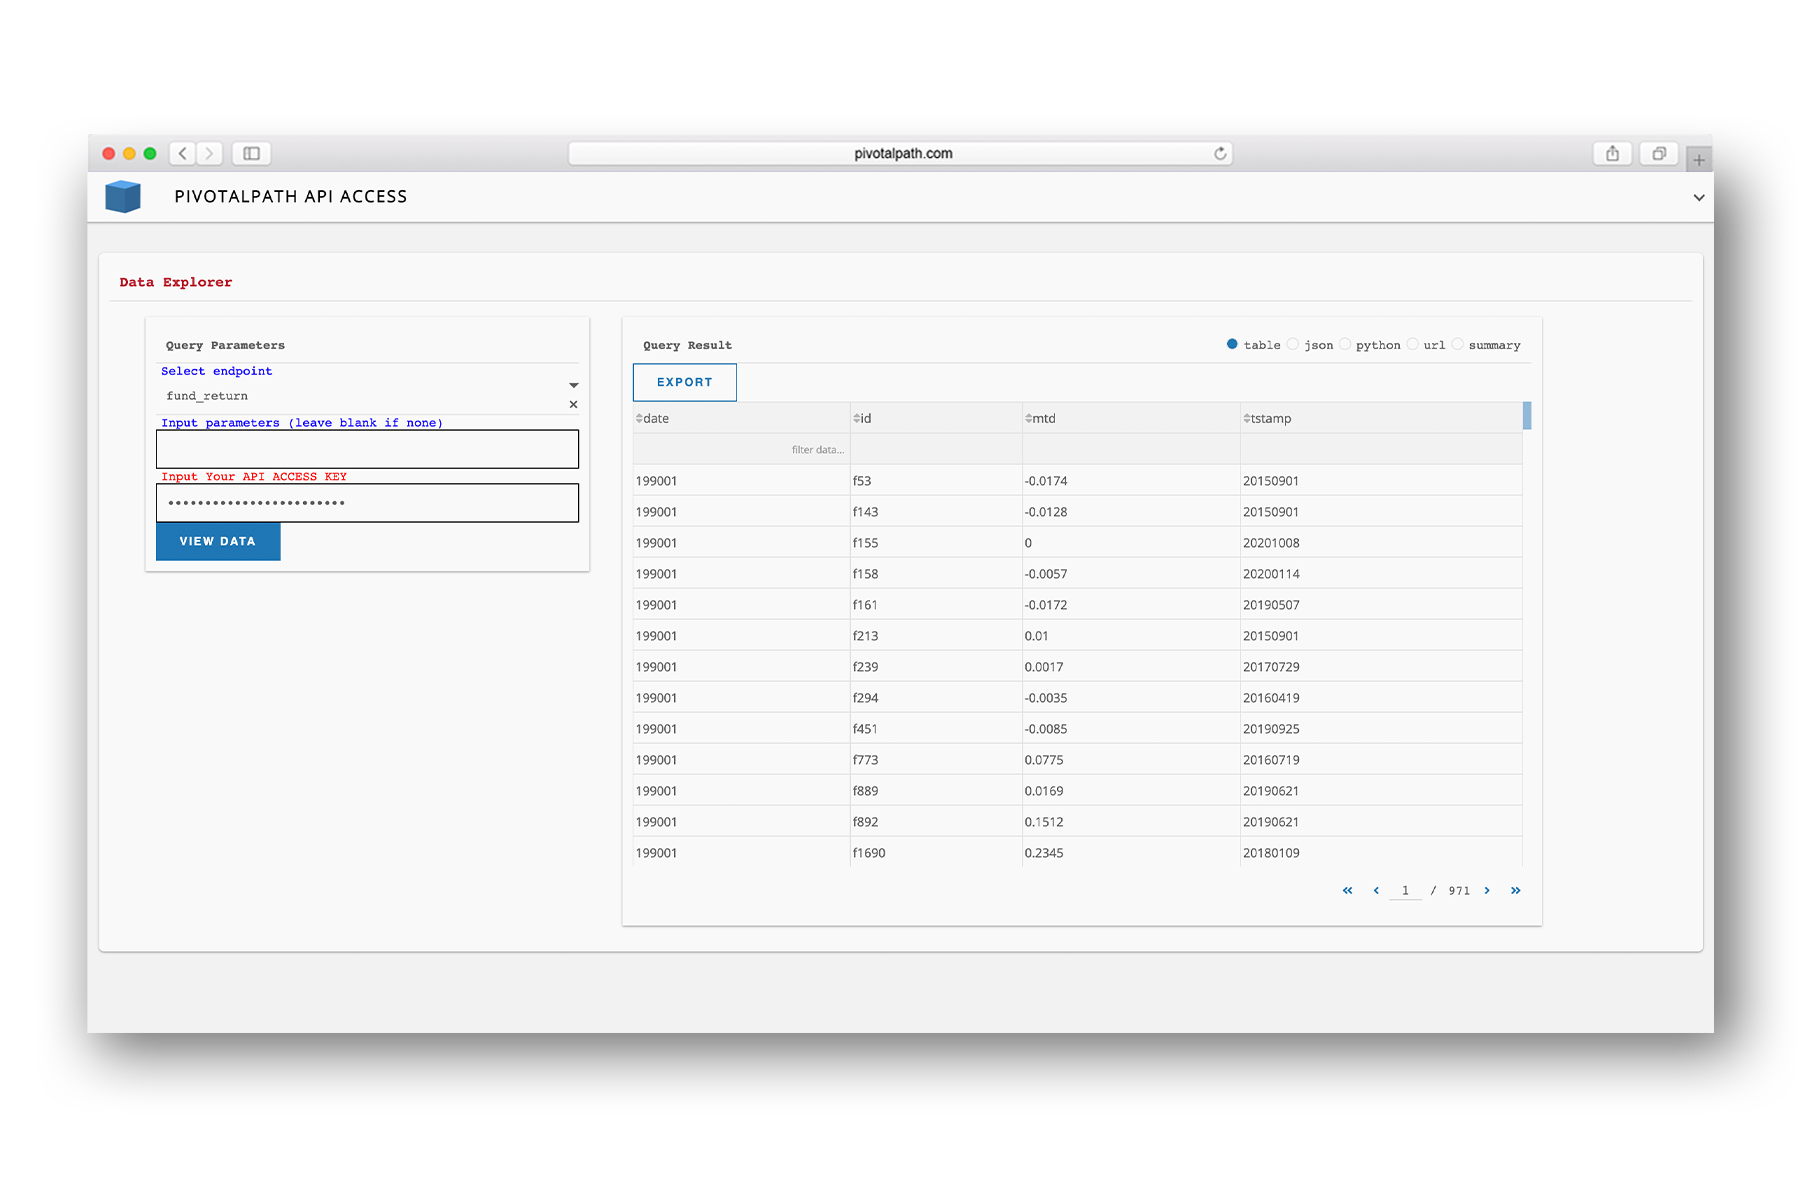
Task: Click the browser forward arrow
Action: 209,153
